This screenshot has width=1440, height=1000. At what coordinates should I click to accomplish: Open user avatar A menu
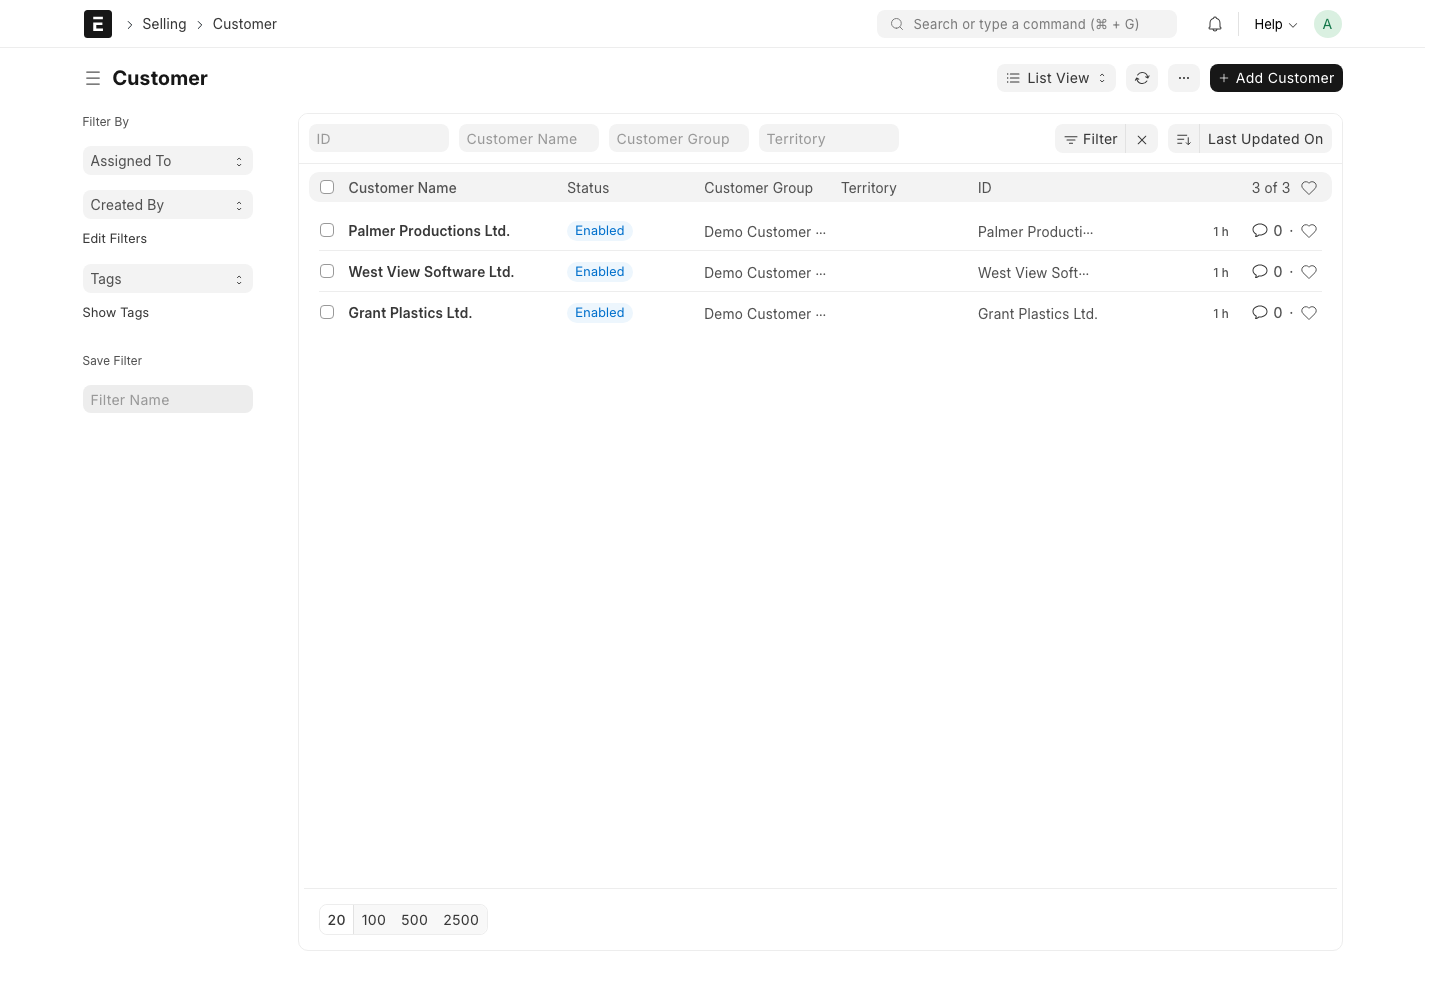coord(1327,24)
